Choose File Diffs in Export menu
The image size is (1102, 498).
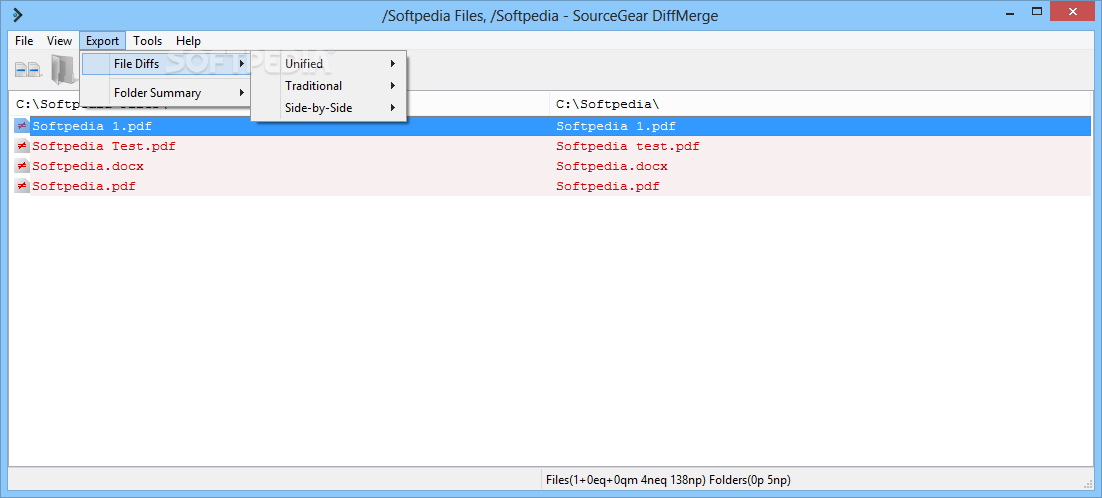[x=166, y=64]
